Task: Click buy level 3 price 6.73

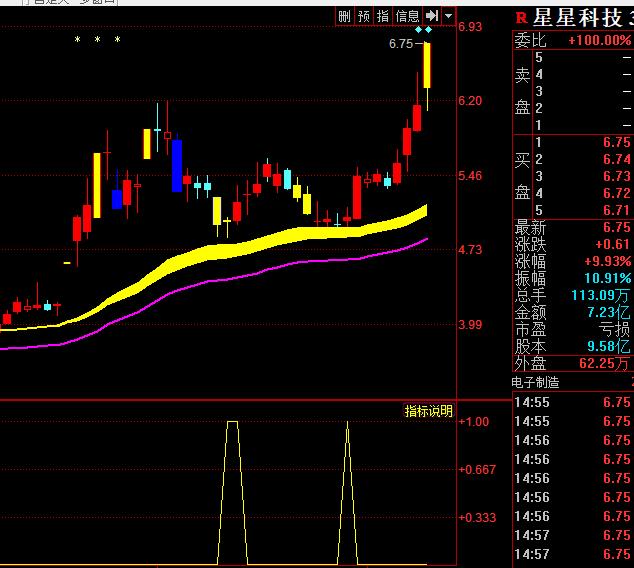Action: 617,176
